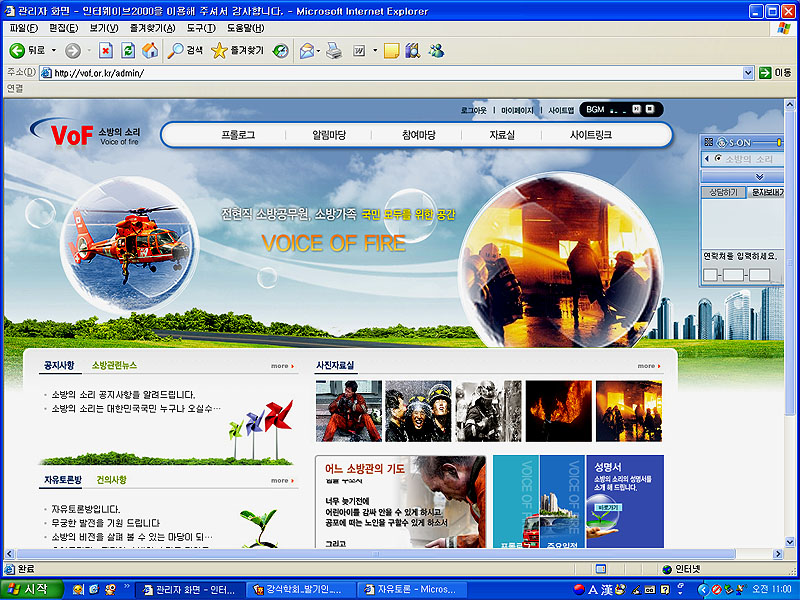Open the Mail envelope icon
This screenshot has width=800, height=600.
click(x=306, y=51)
